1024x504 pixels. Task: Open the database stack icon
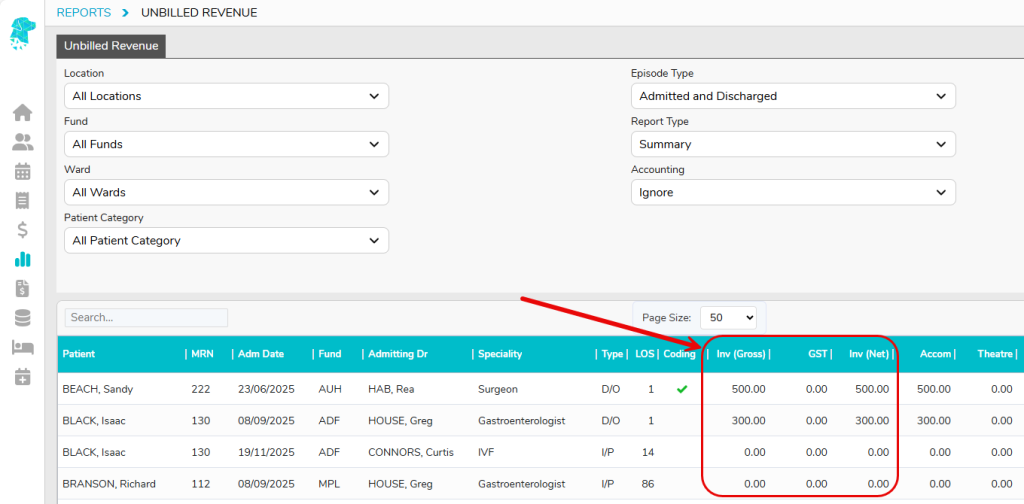22,318
